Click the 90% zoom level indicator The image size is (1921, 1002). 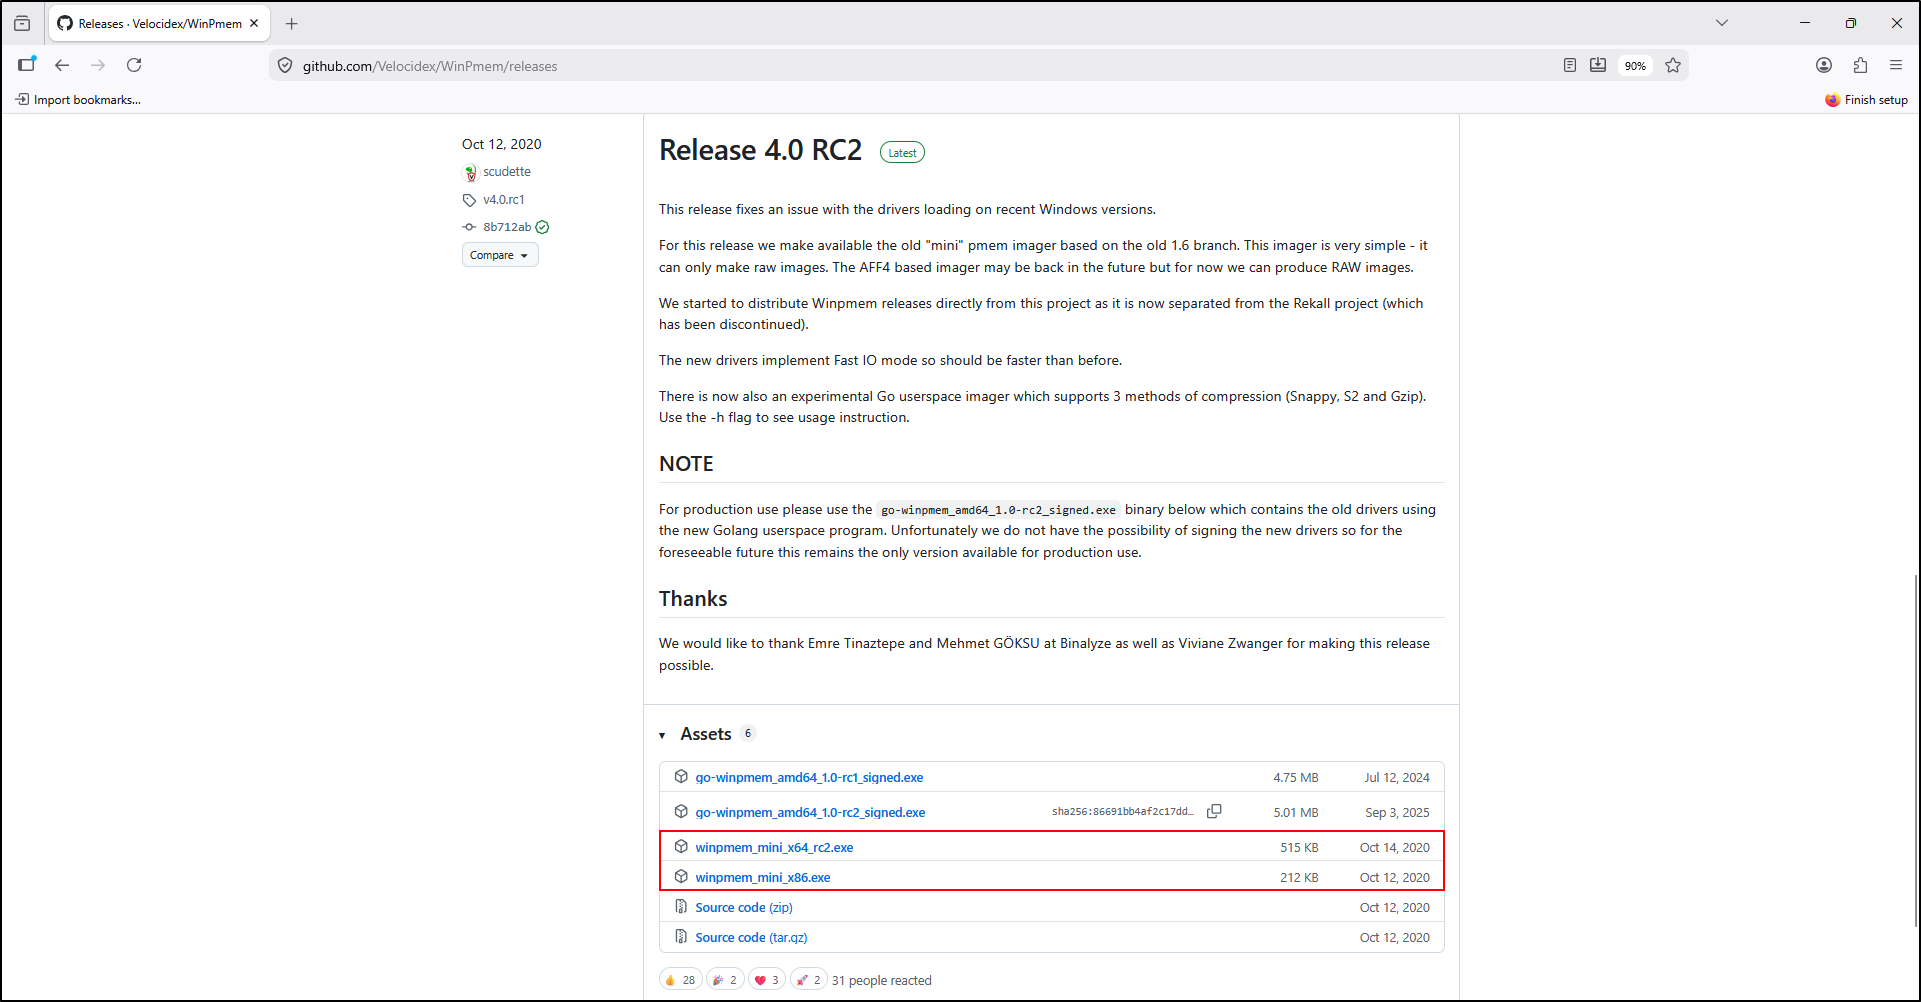pos(1635,66)
